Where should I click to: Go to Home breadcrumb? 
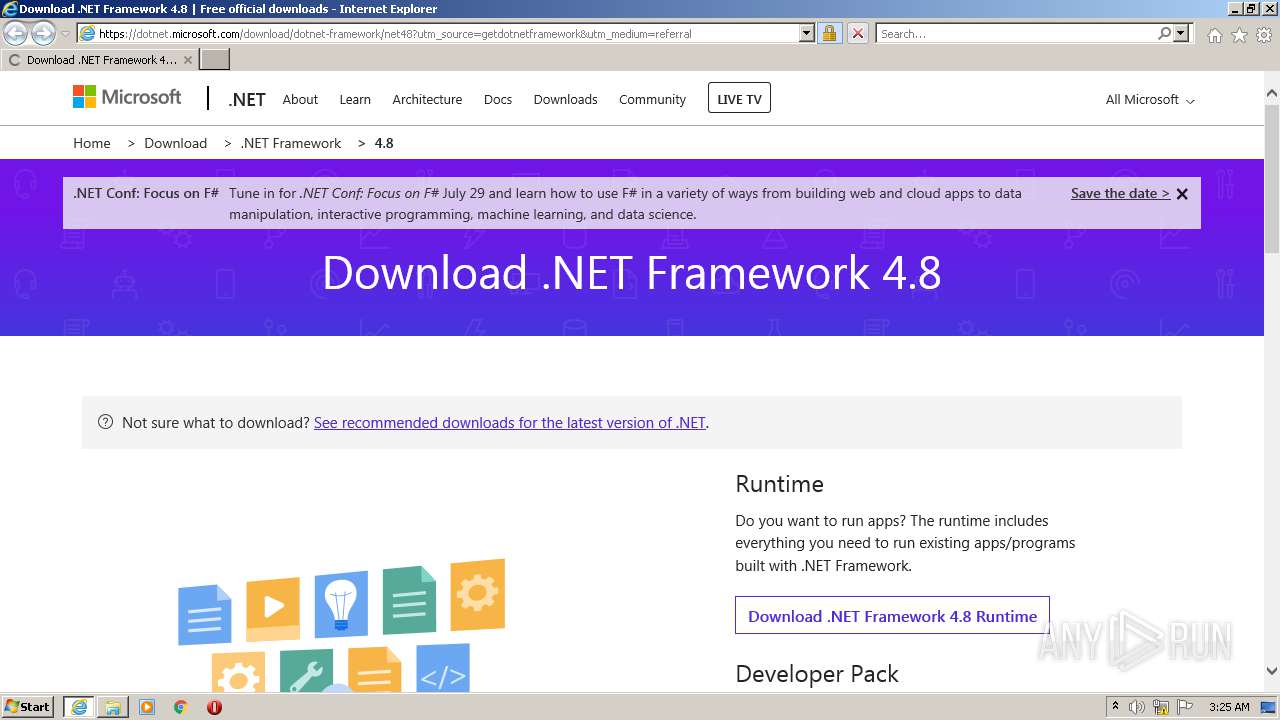(x=92, y=143)
